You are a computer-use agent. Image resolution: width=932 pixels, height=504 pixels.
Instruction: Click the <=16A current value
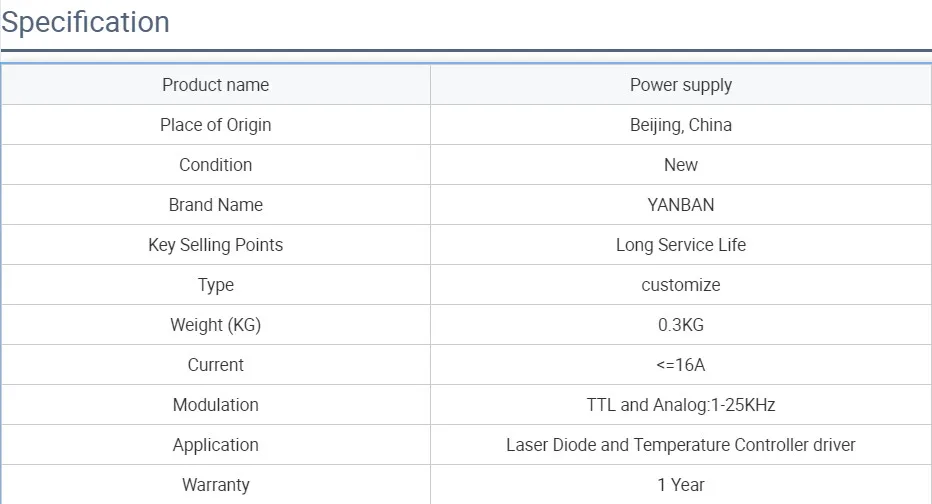coord(681,364)
